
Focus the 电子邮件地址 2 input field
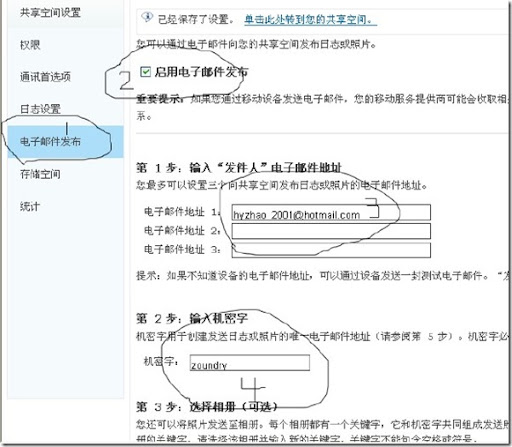click(331, 231)
